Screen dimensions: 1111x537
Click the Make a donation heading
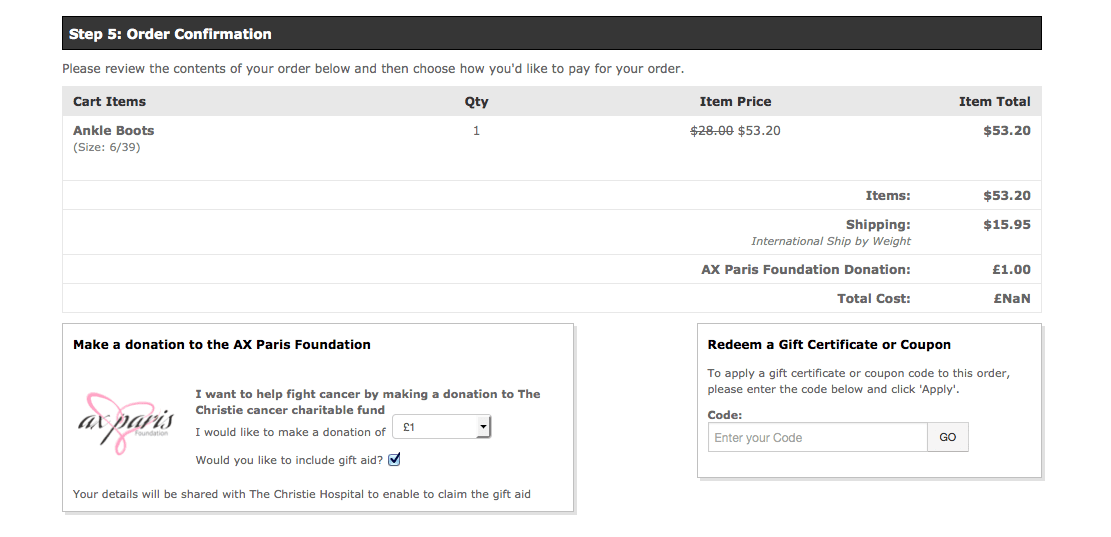click(x=221, y=344)
